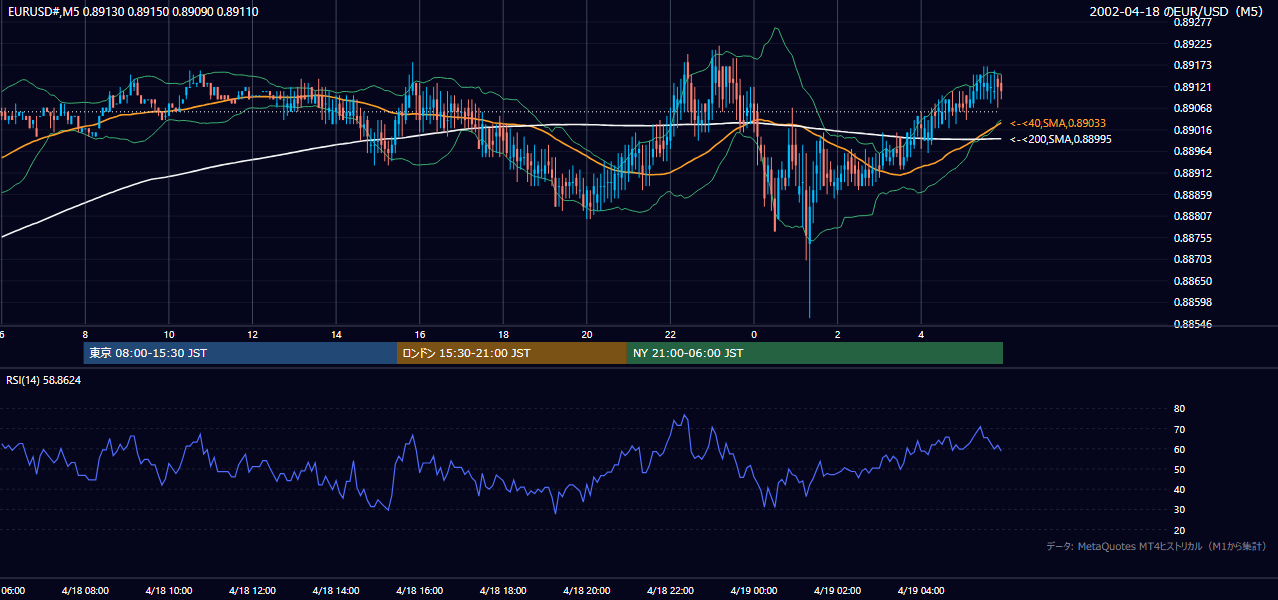Click price axis value 0.89173
This screenshot has height=600, width=1278.
click(x=1192, y=65)
